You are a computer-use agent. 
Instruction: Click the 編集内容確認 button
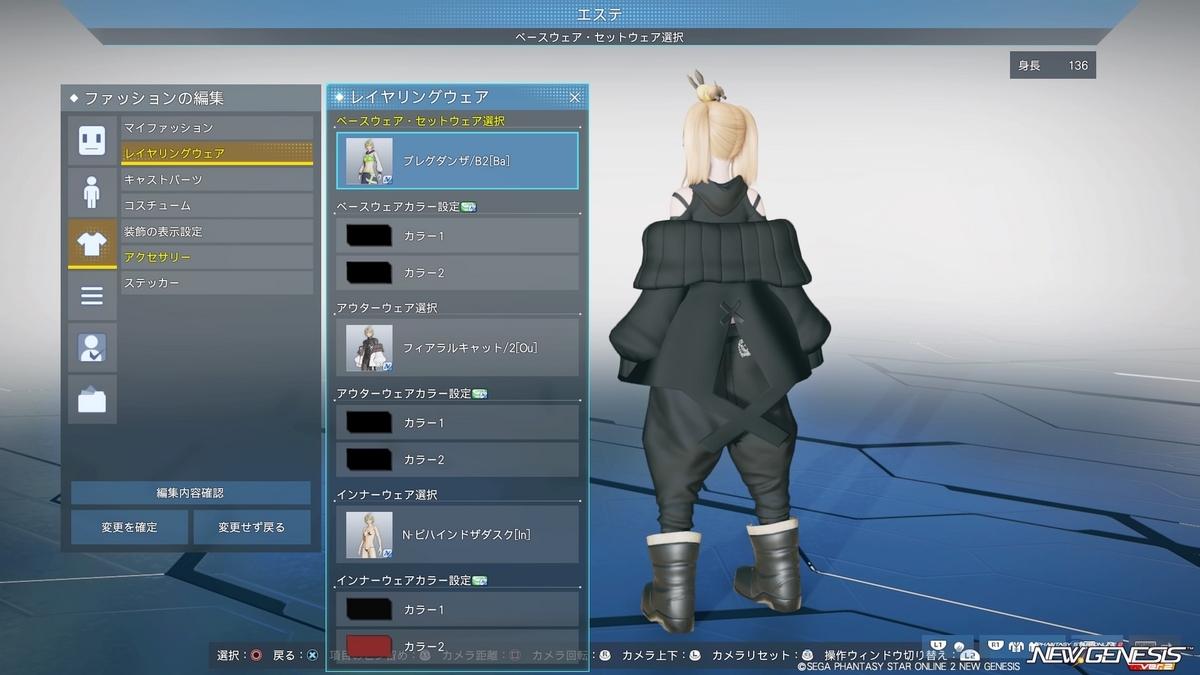point(190,493)
